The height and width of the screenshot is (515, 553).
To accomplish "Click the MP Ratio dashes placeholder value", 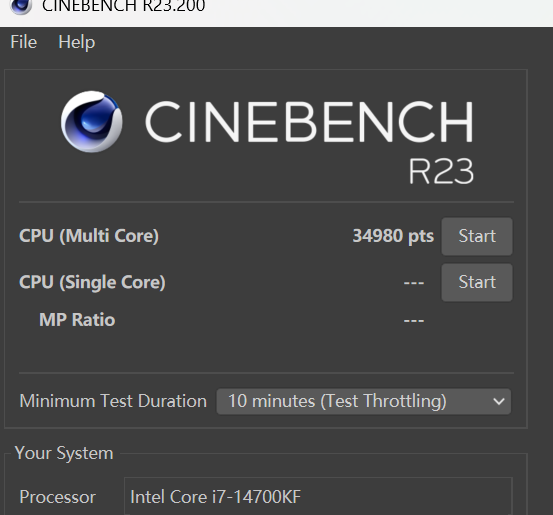I will tap(414, 321).
